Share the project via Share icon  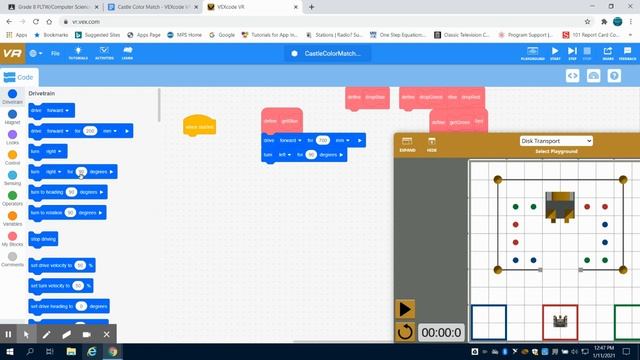(608, 53)
